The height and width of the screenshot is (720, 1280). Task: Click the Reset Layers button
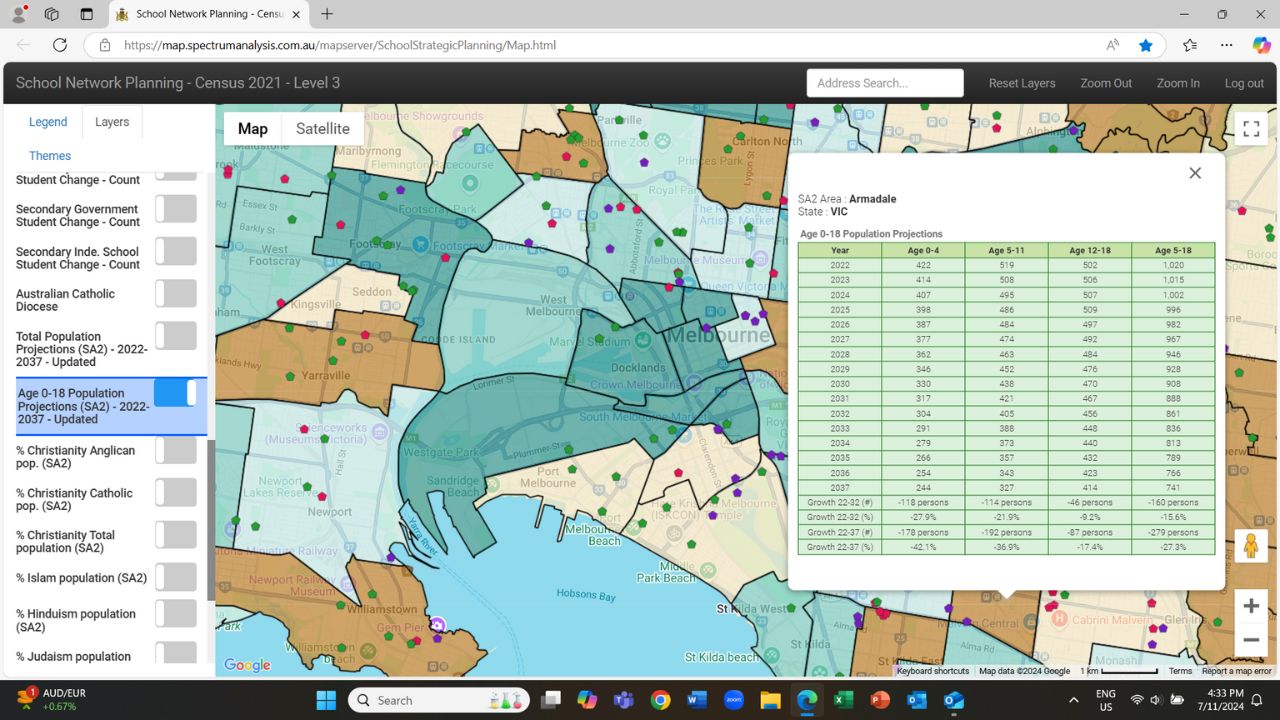tap(1022, 83)
